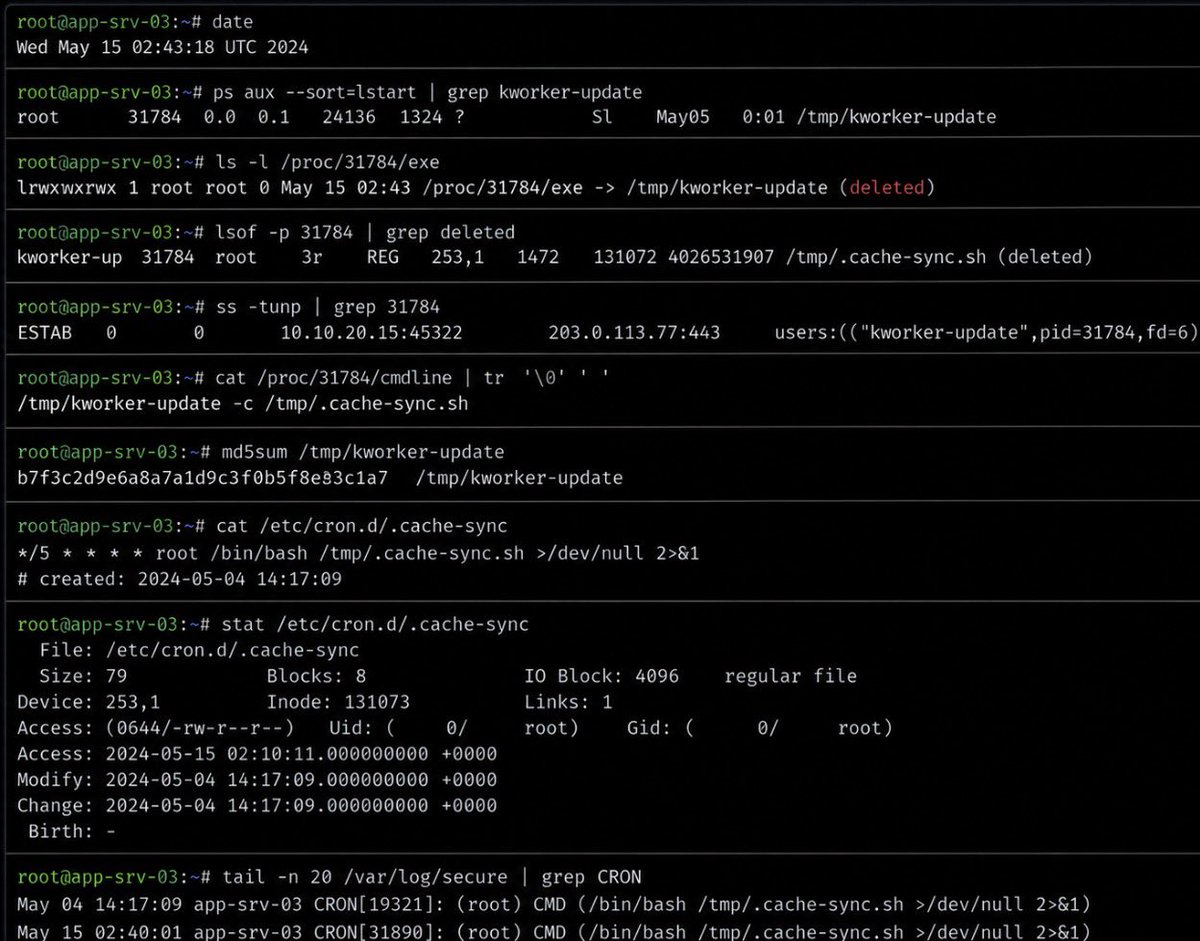Click '(0644/-rw-r--r--)' permissions text
The image size is (1200, 941).
199,728
